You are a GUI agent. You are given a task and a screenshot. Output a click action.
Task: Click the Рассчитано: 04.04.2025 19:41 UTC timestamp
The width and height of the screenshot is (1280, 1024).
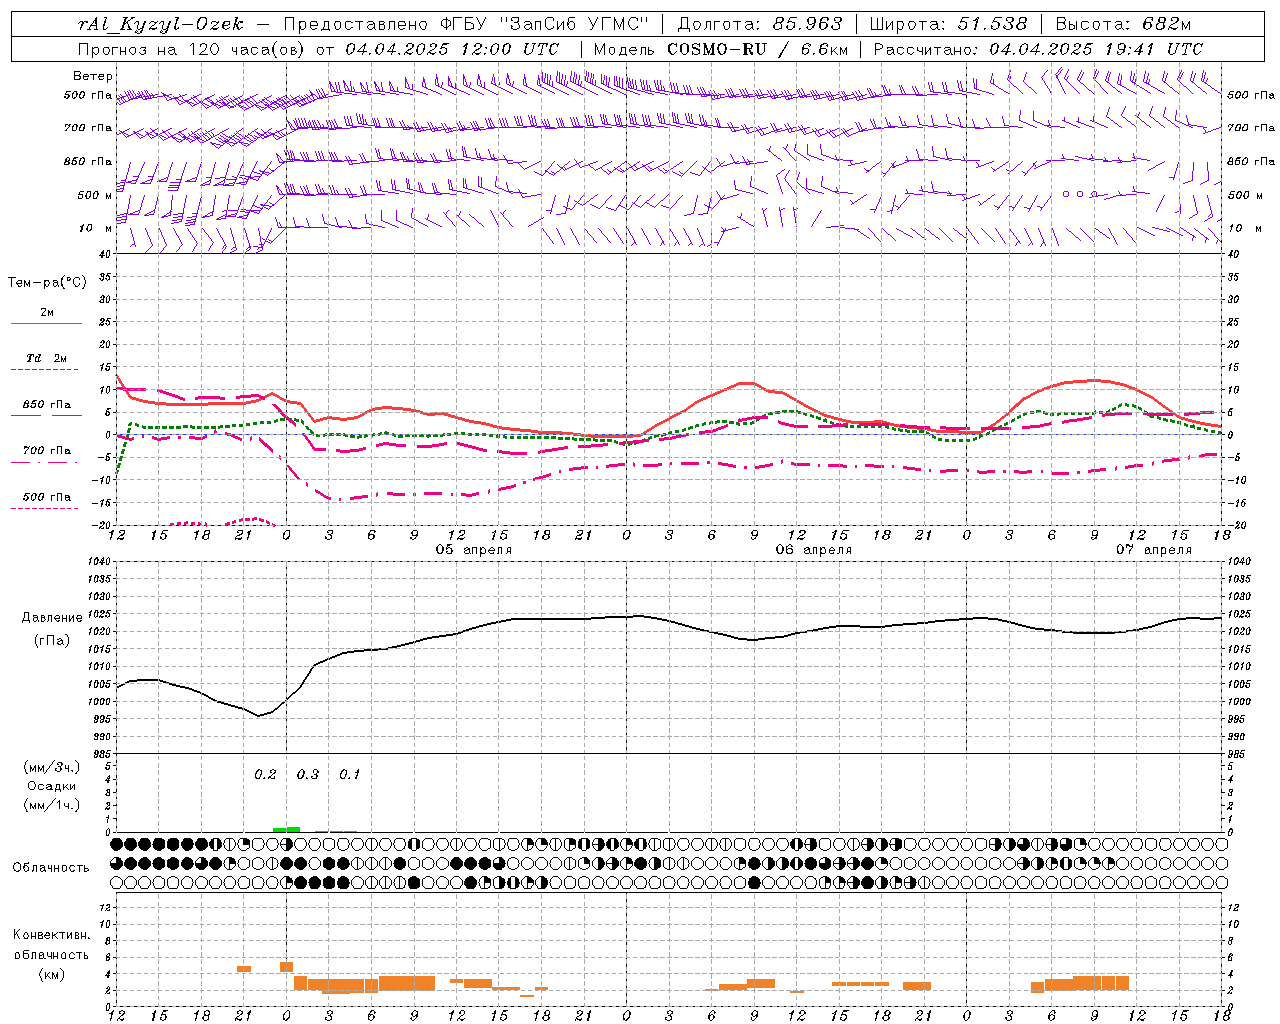(x=1038, y=49)
